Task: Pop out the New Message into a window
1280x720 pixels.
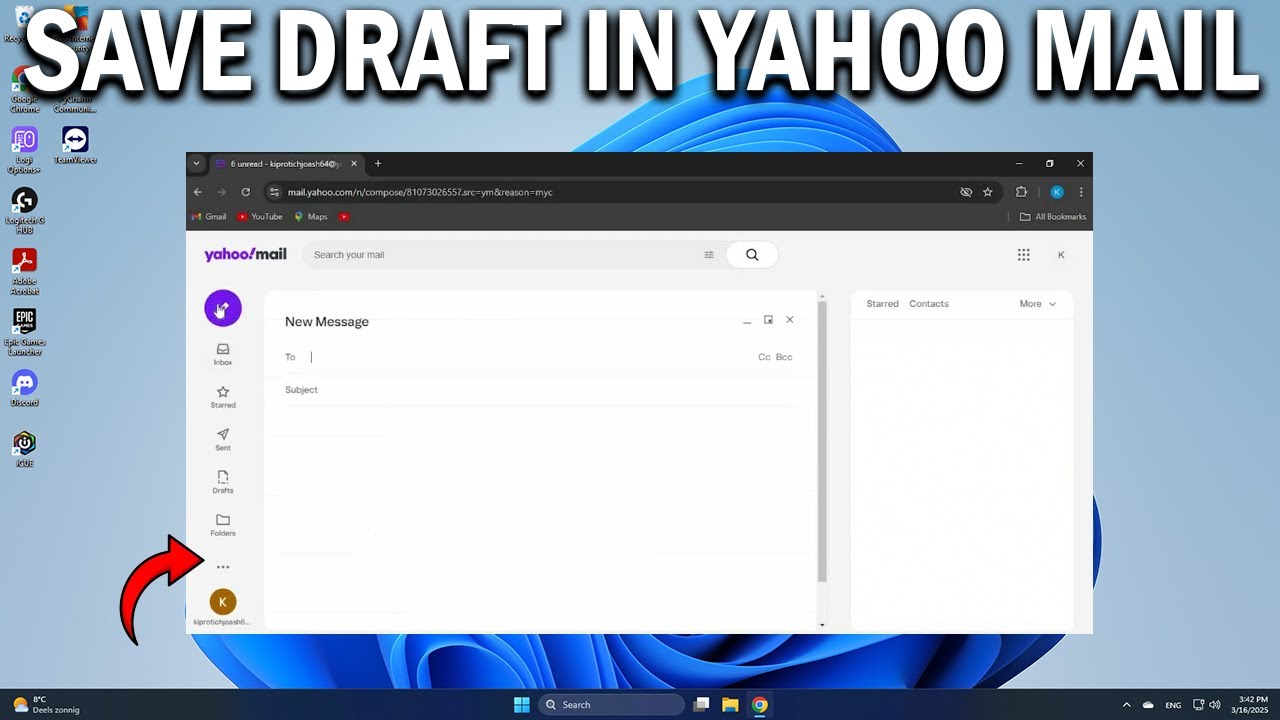Action: tap(768, 320)
